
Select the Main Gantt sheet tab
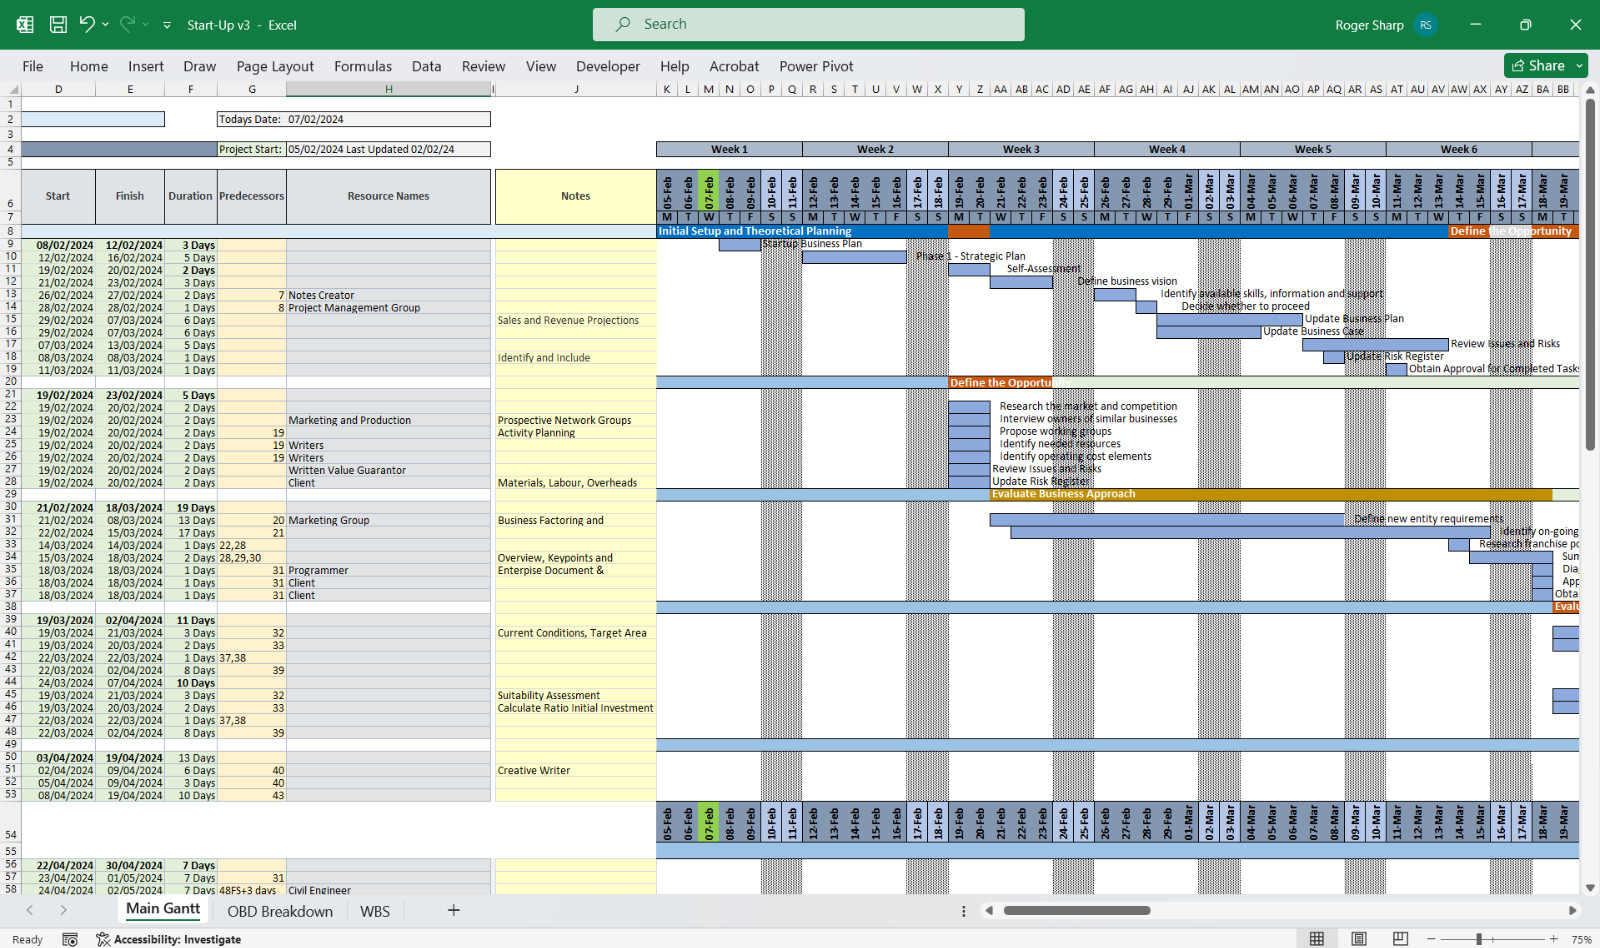(x=163, y=909)
